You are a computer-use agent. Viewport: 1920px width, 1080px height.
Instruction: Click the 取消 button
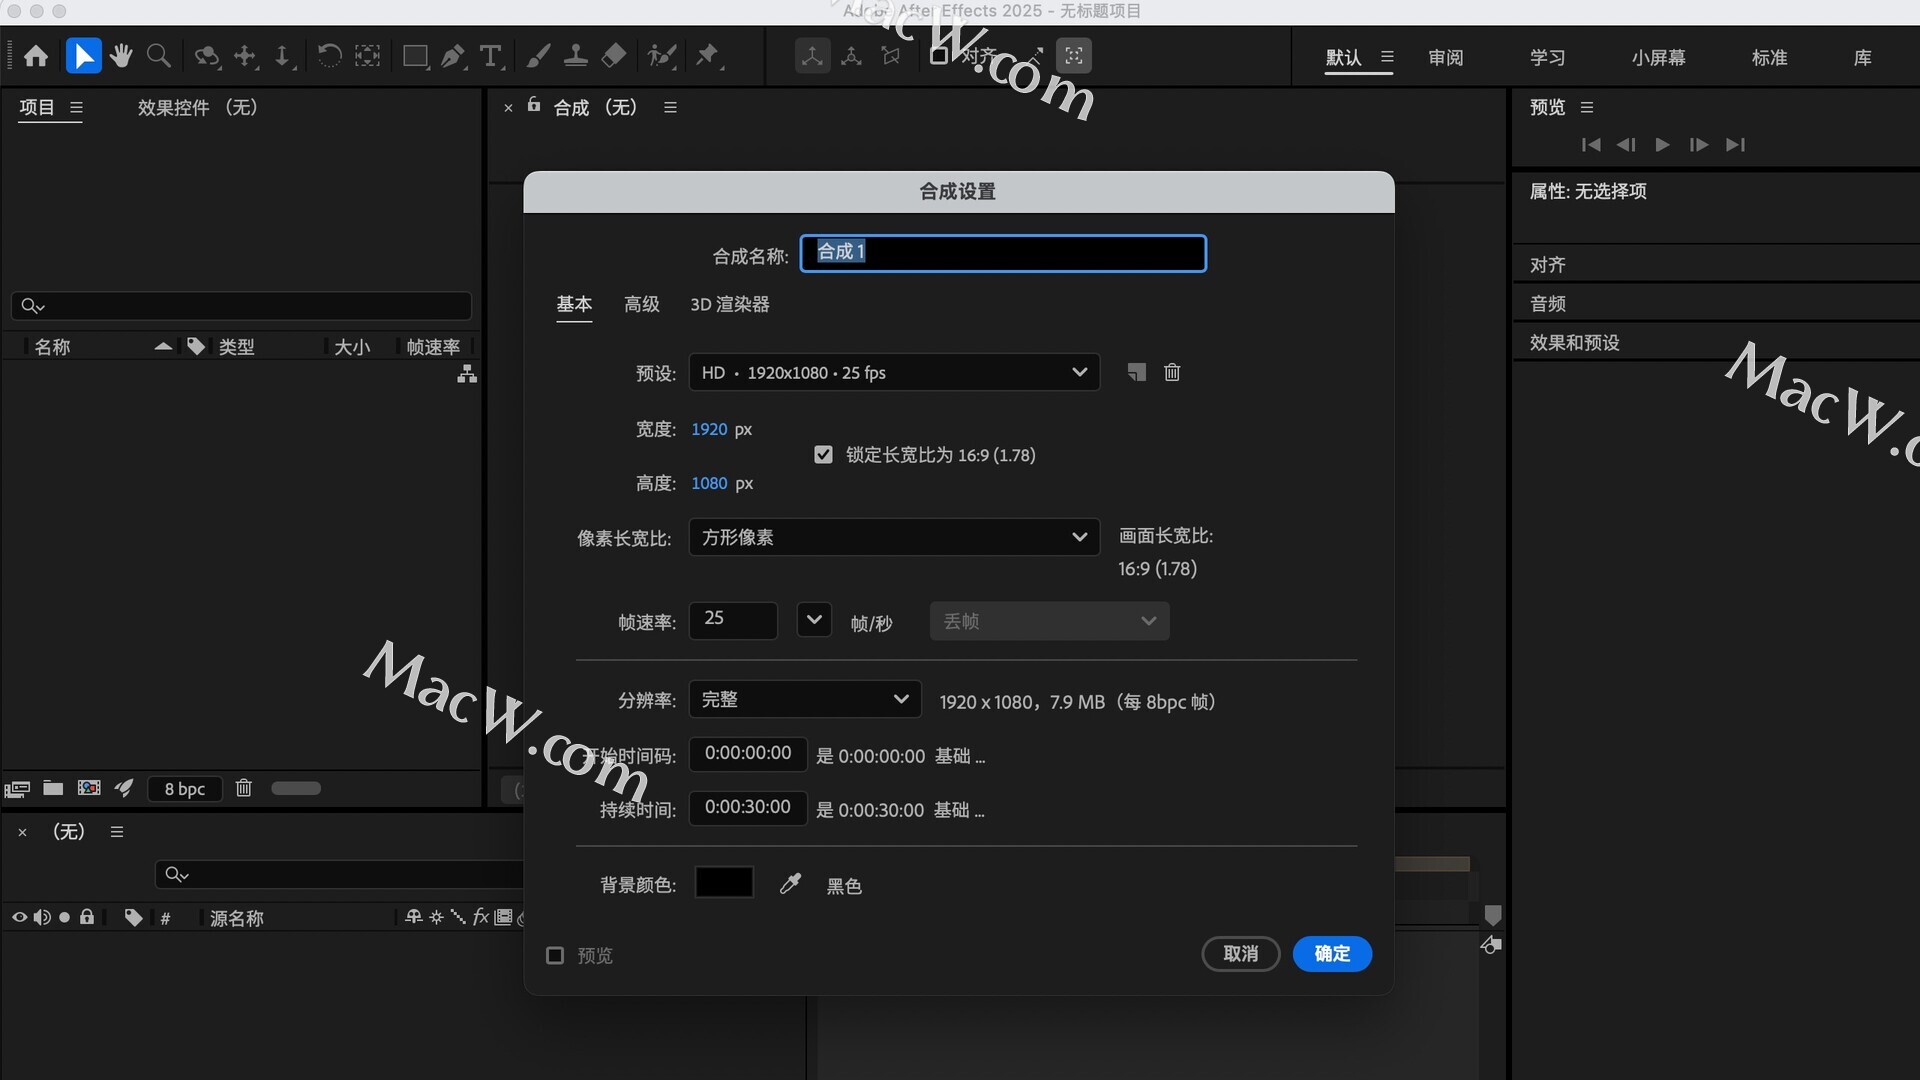(1241, 954)
